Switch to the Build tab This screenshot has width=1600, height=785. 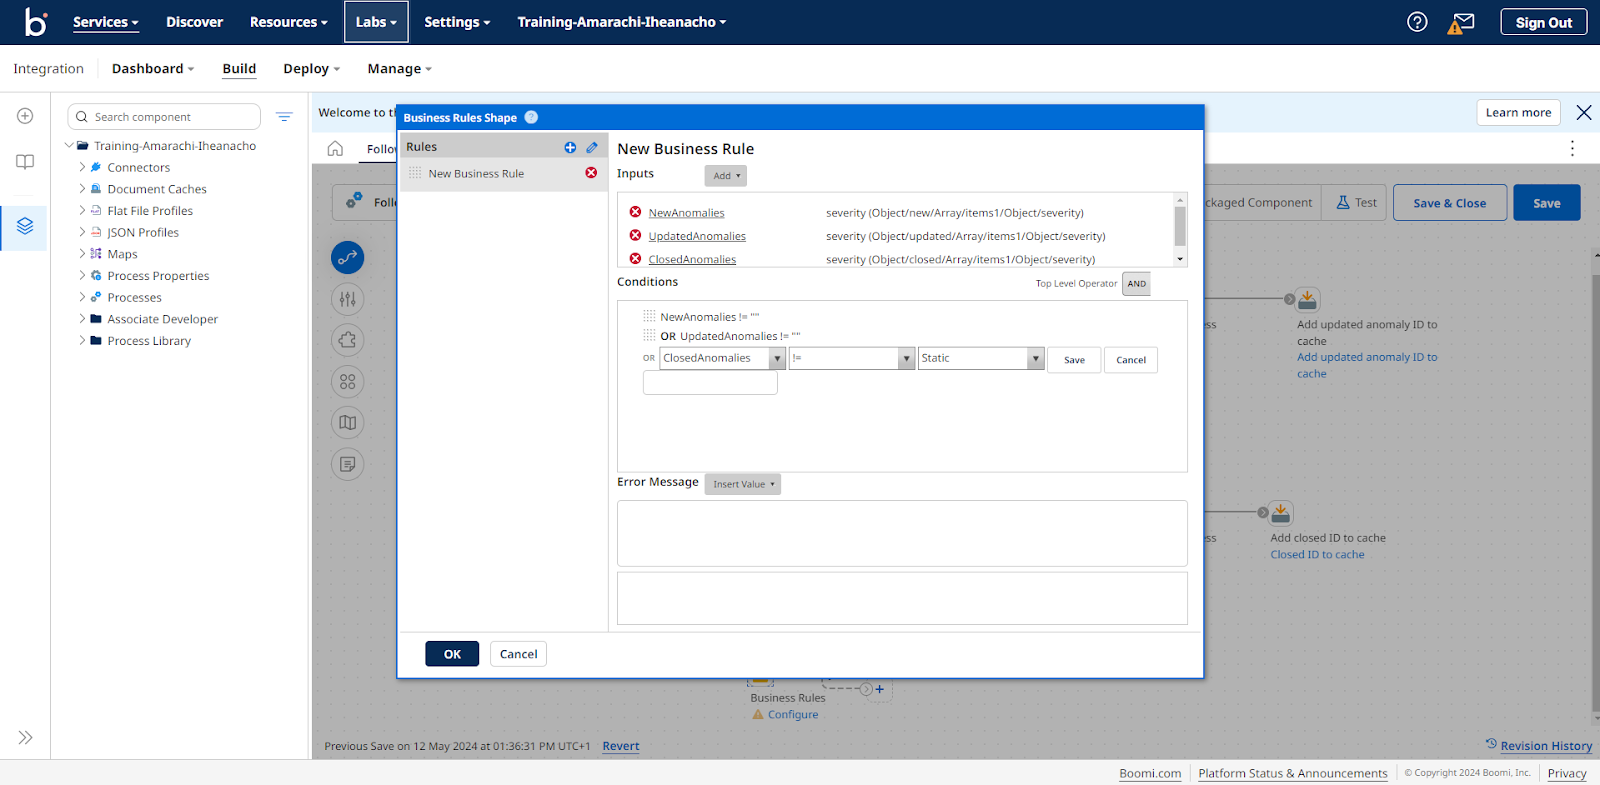point(239,69)
